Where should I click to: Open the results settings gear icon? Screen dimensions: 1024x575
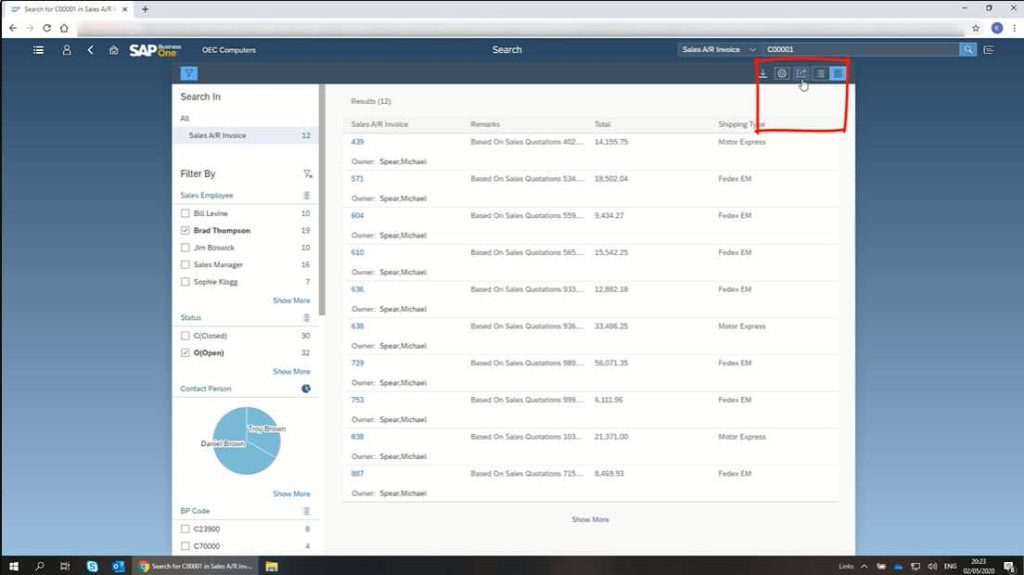coord(782,73)
